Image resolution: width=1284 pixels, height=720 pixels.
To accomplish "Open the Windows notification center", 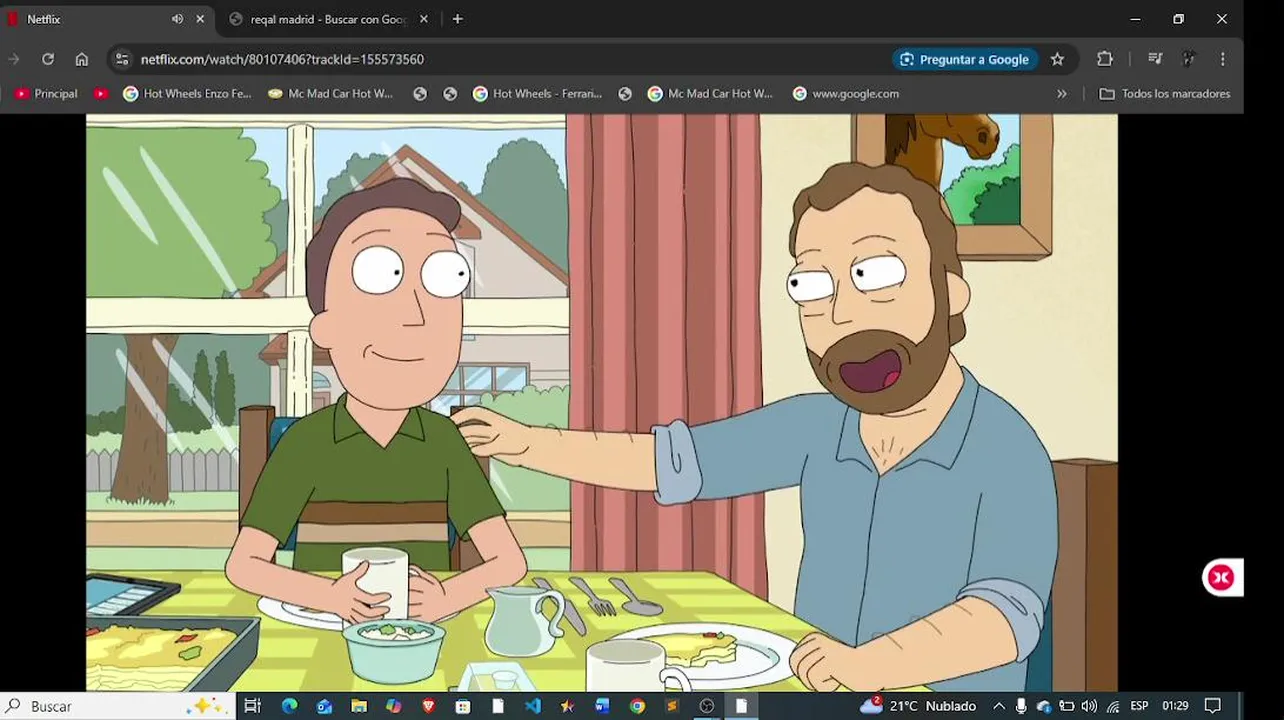I will (x=1213, y=706).
